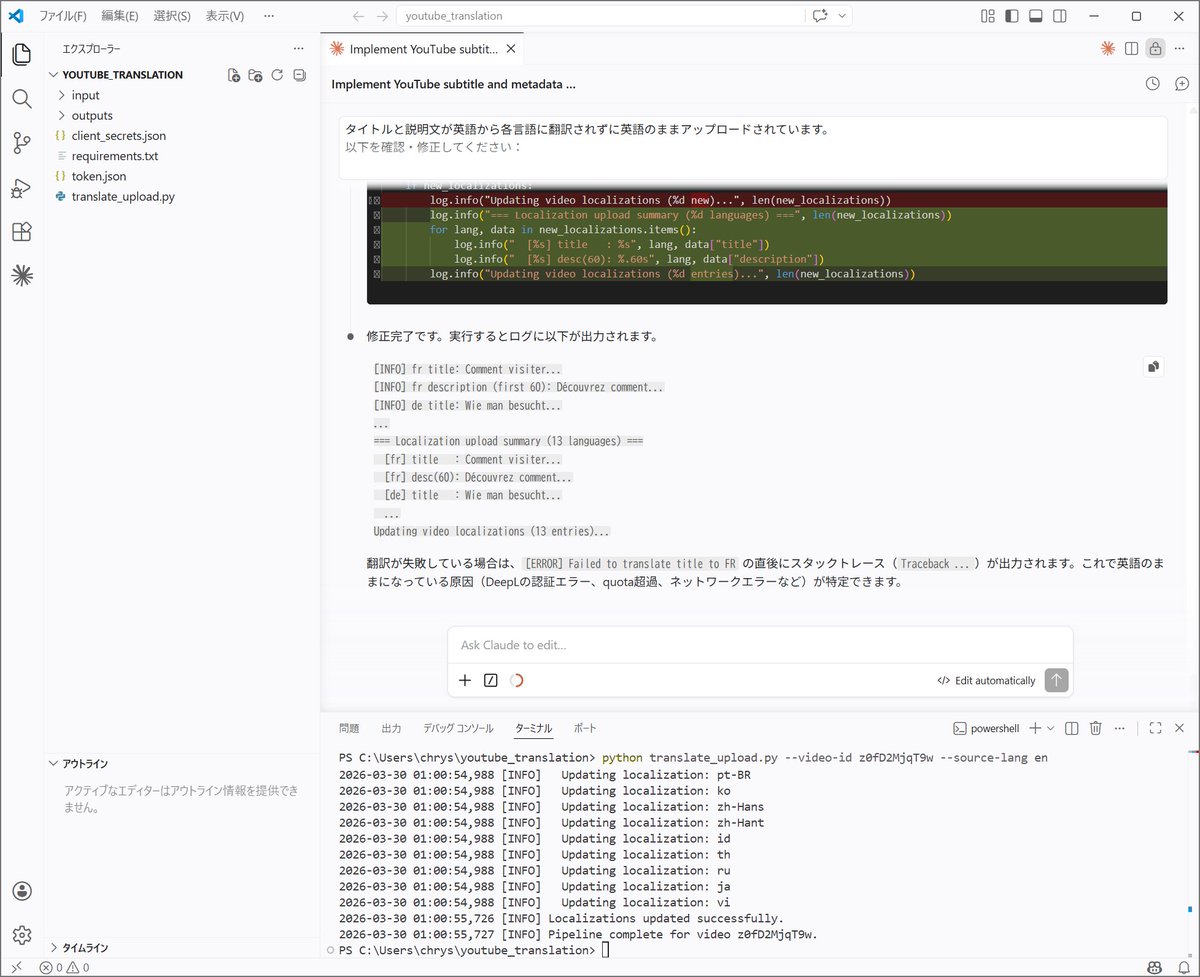This screenshot has width=1200, height=977.
Task: Toggle secondary sidebar visibility
Action: pos(1060,16)
